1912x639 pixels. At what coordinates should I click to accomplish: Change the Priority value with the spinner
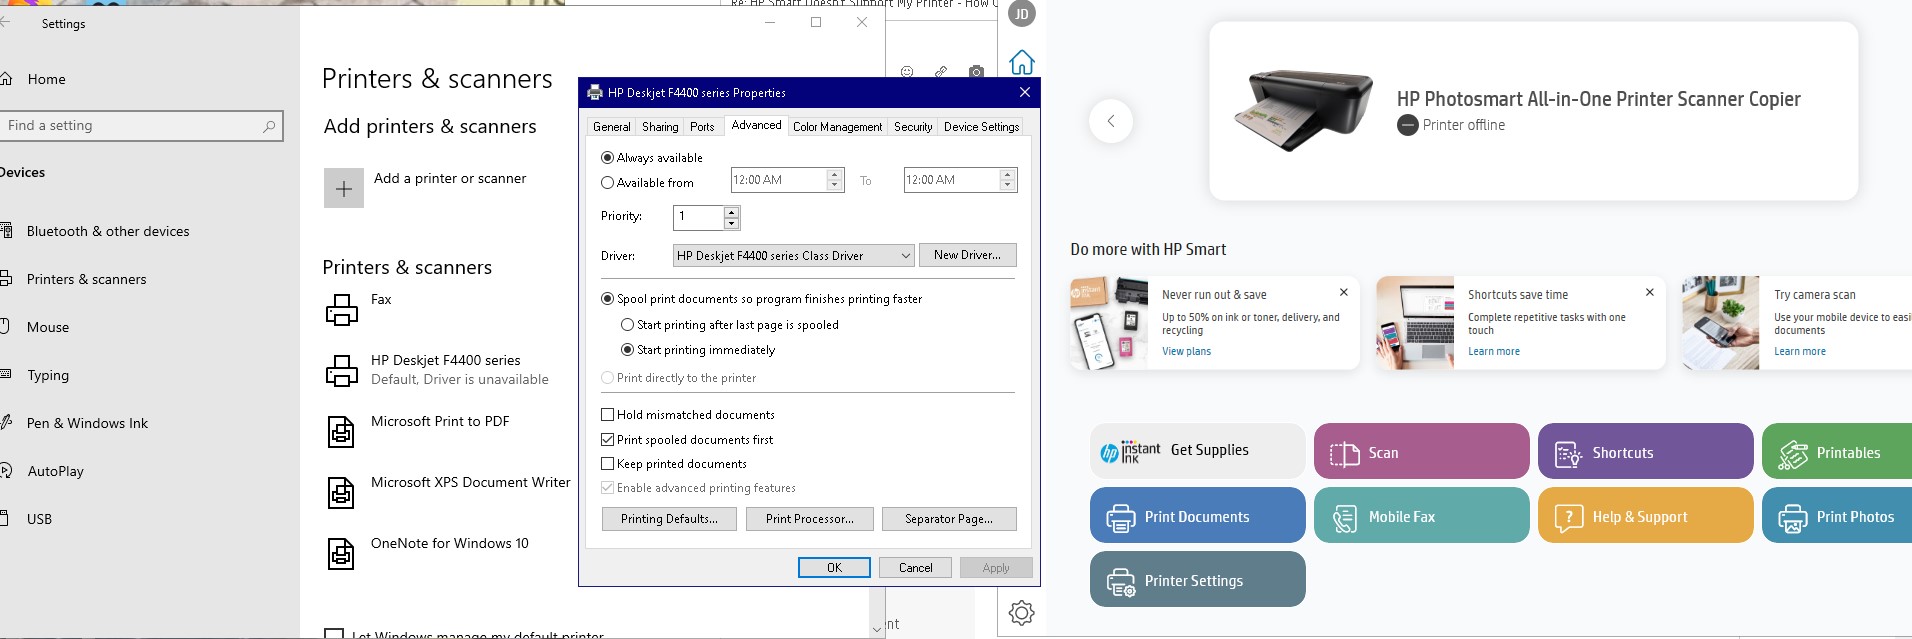click(x=731, y=217)
